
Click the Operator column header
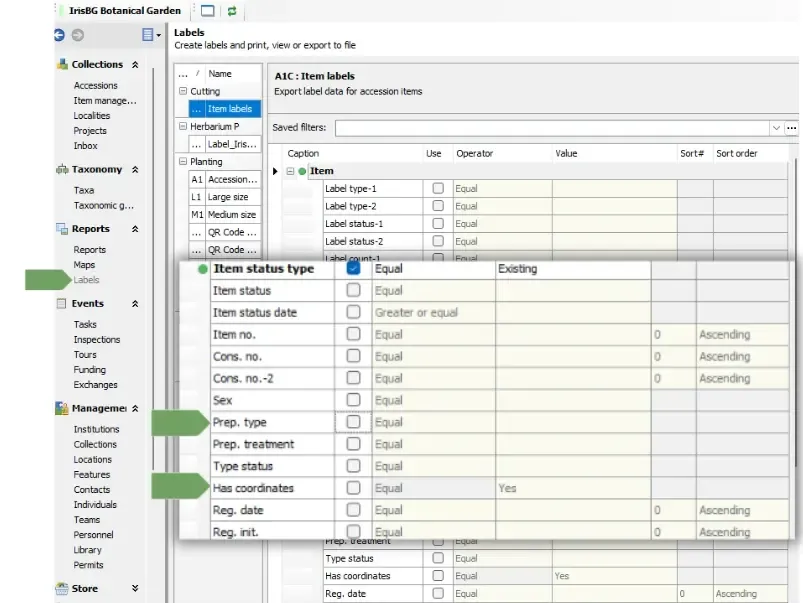(x=475, y=153)
